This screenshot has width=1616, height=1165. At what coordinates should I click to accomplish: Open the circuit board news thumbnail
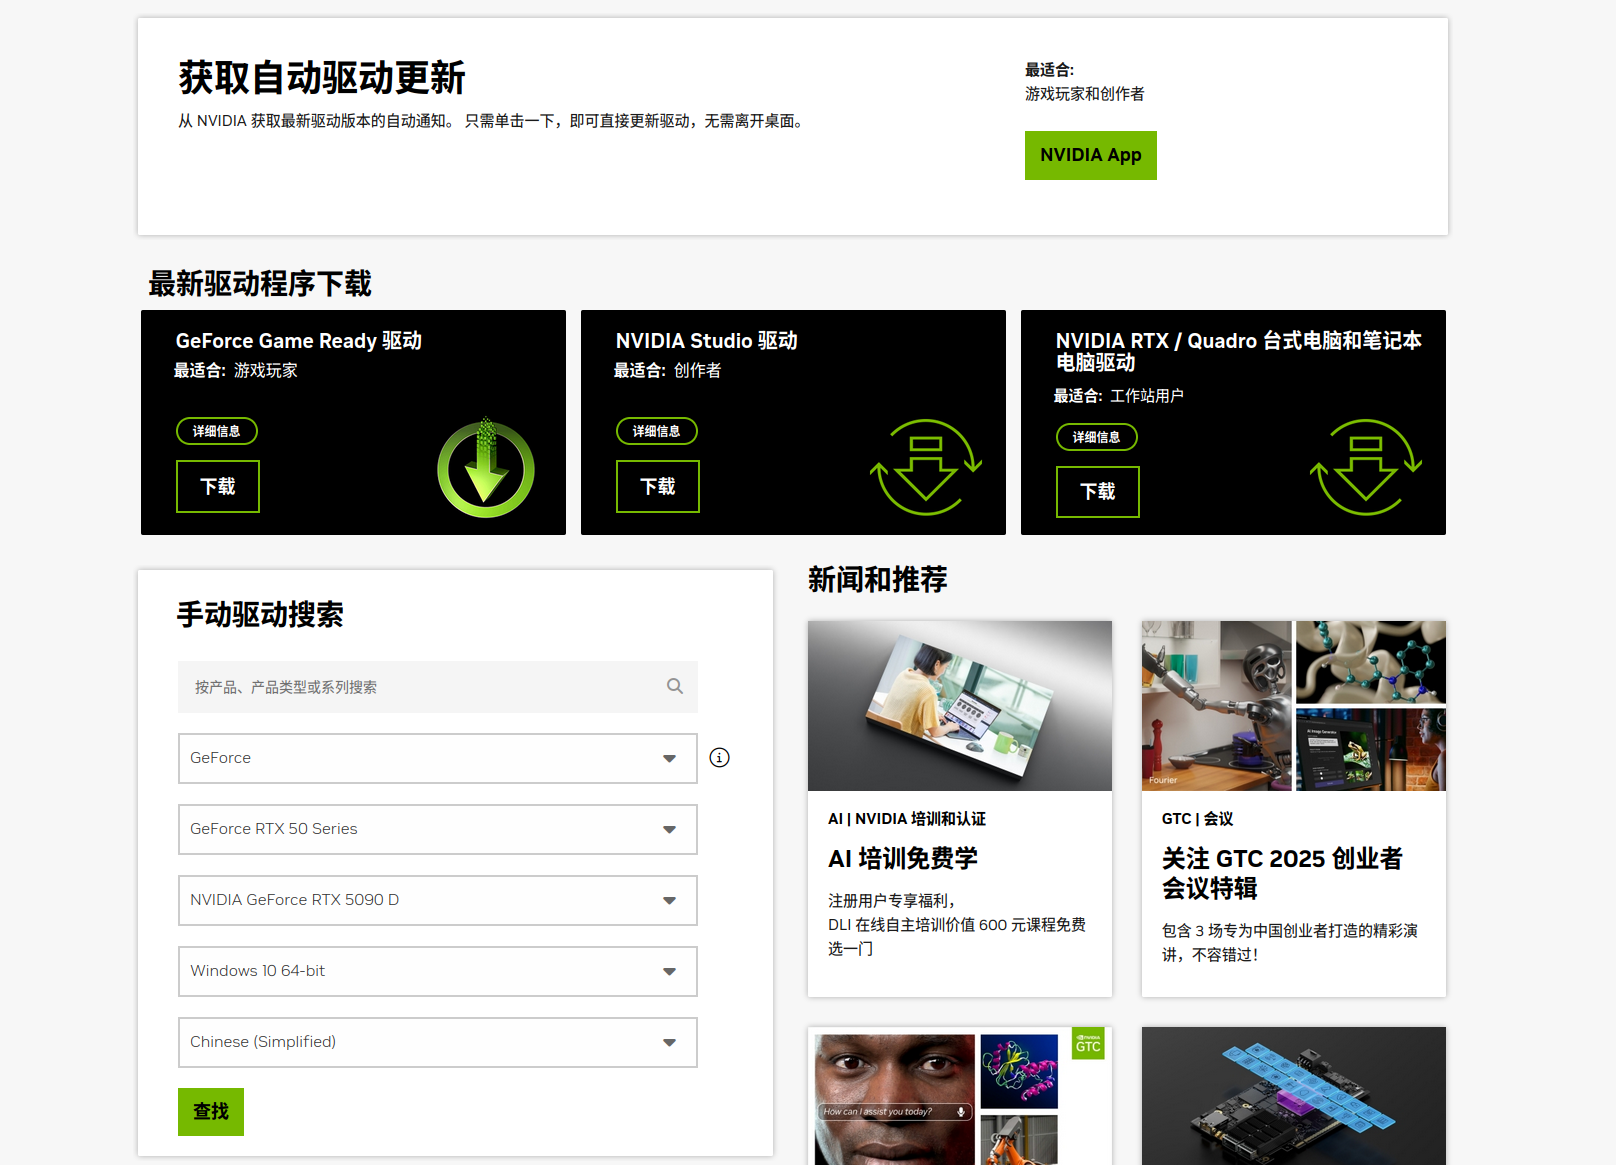click(1294, 1096)
